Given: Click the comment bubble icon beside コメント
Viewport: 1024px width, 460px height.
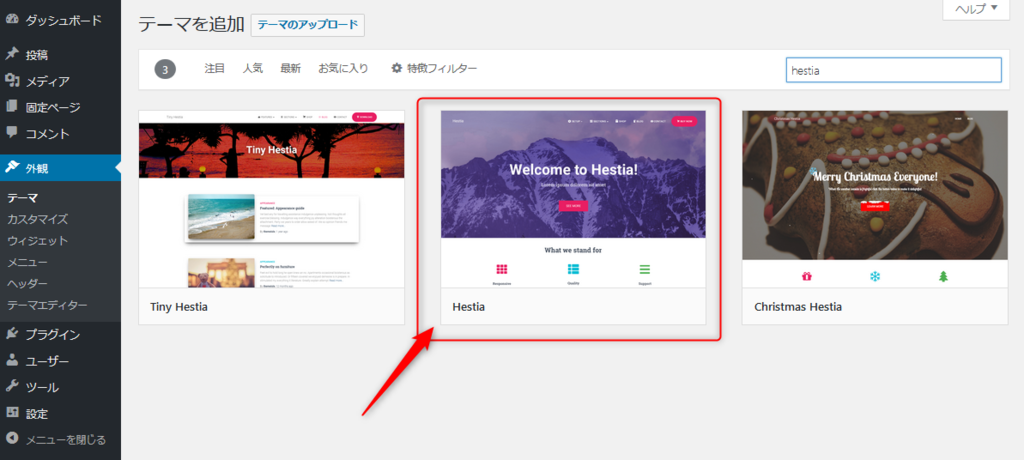Looking at the screenshot, I should coord(12,133).
